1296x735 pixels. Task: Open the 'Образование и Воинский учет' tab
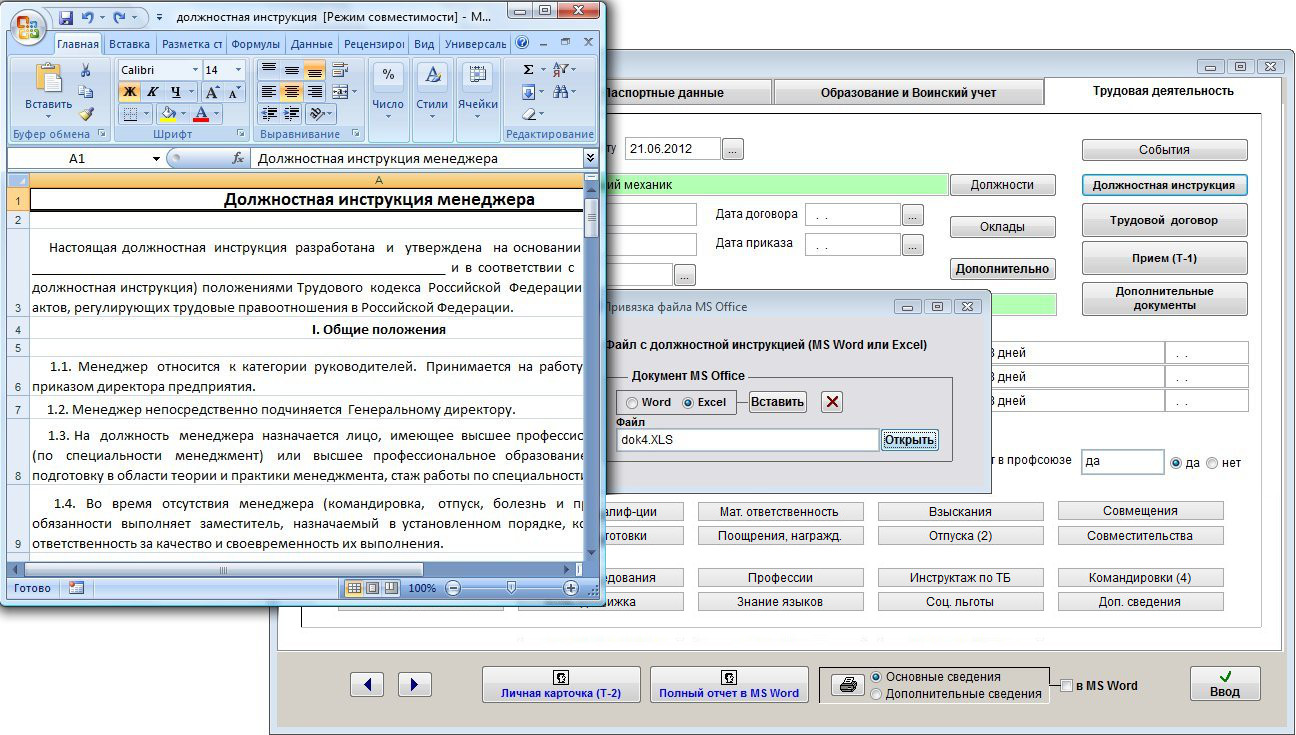[x=908, y=93]
